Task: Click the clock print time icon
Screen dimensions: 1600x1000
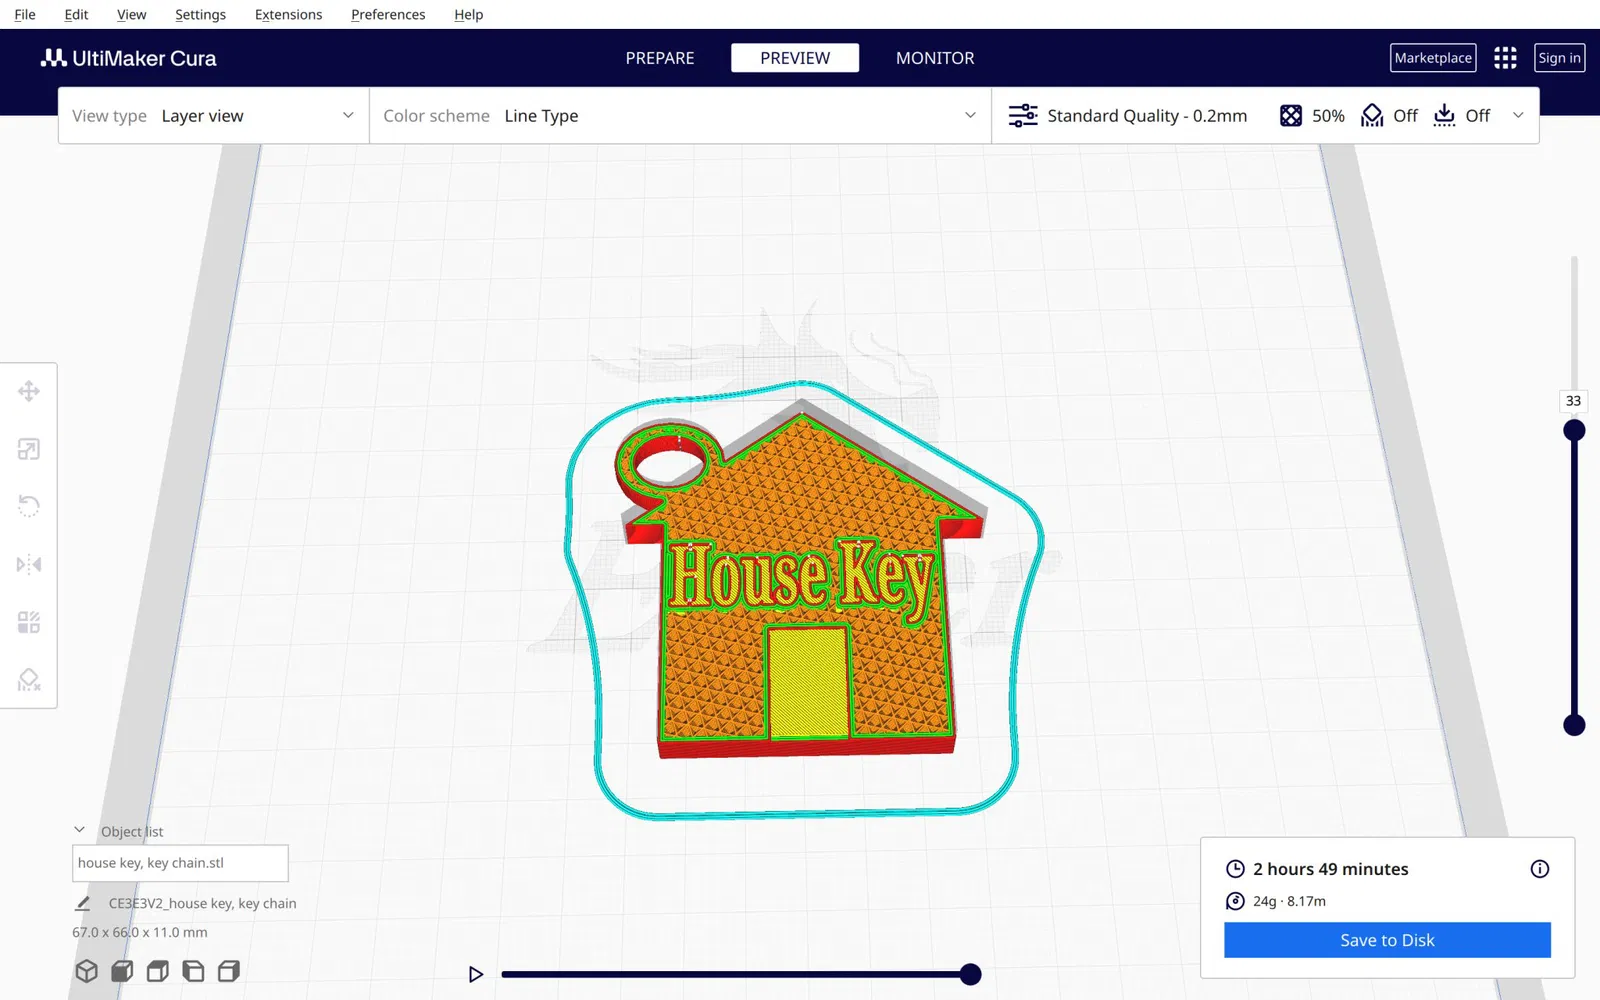Action: click(1236, 869)
